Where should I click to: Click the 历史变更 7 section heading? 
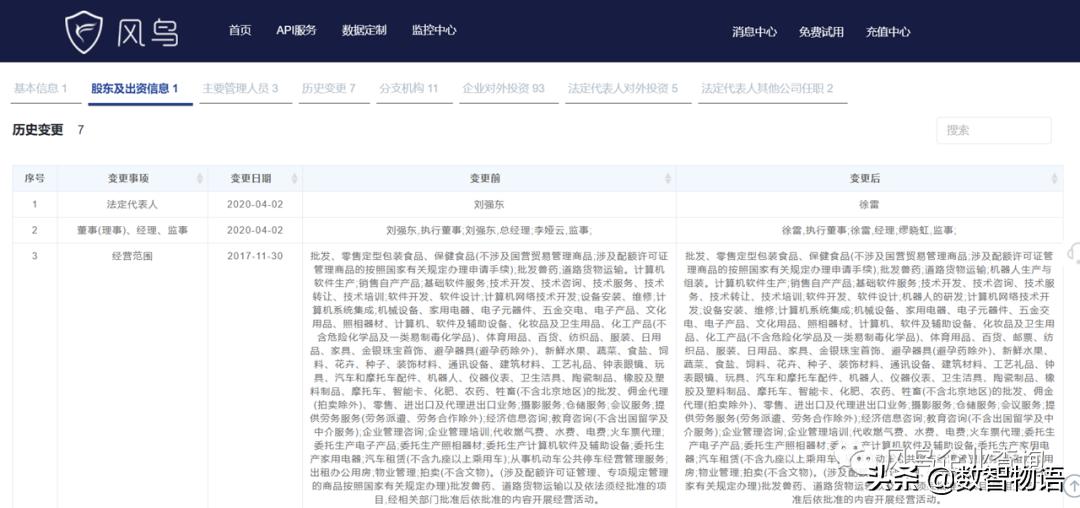pyautogui.click(x=48, y=130)
